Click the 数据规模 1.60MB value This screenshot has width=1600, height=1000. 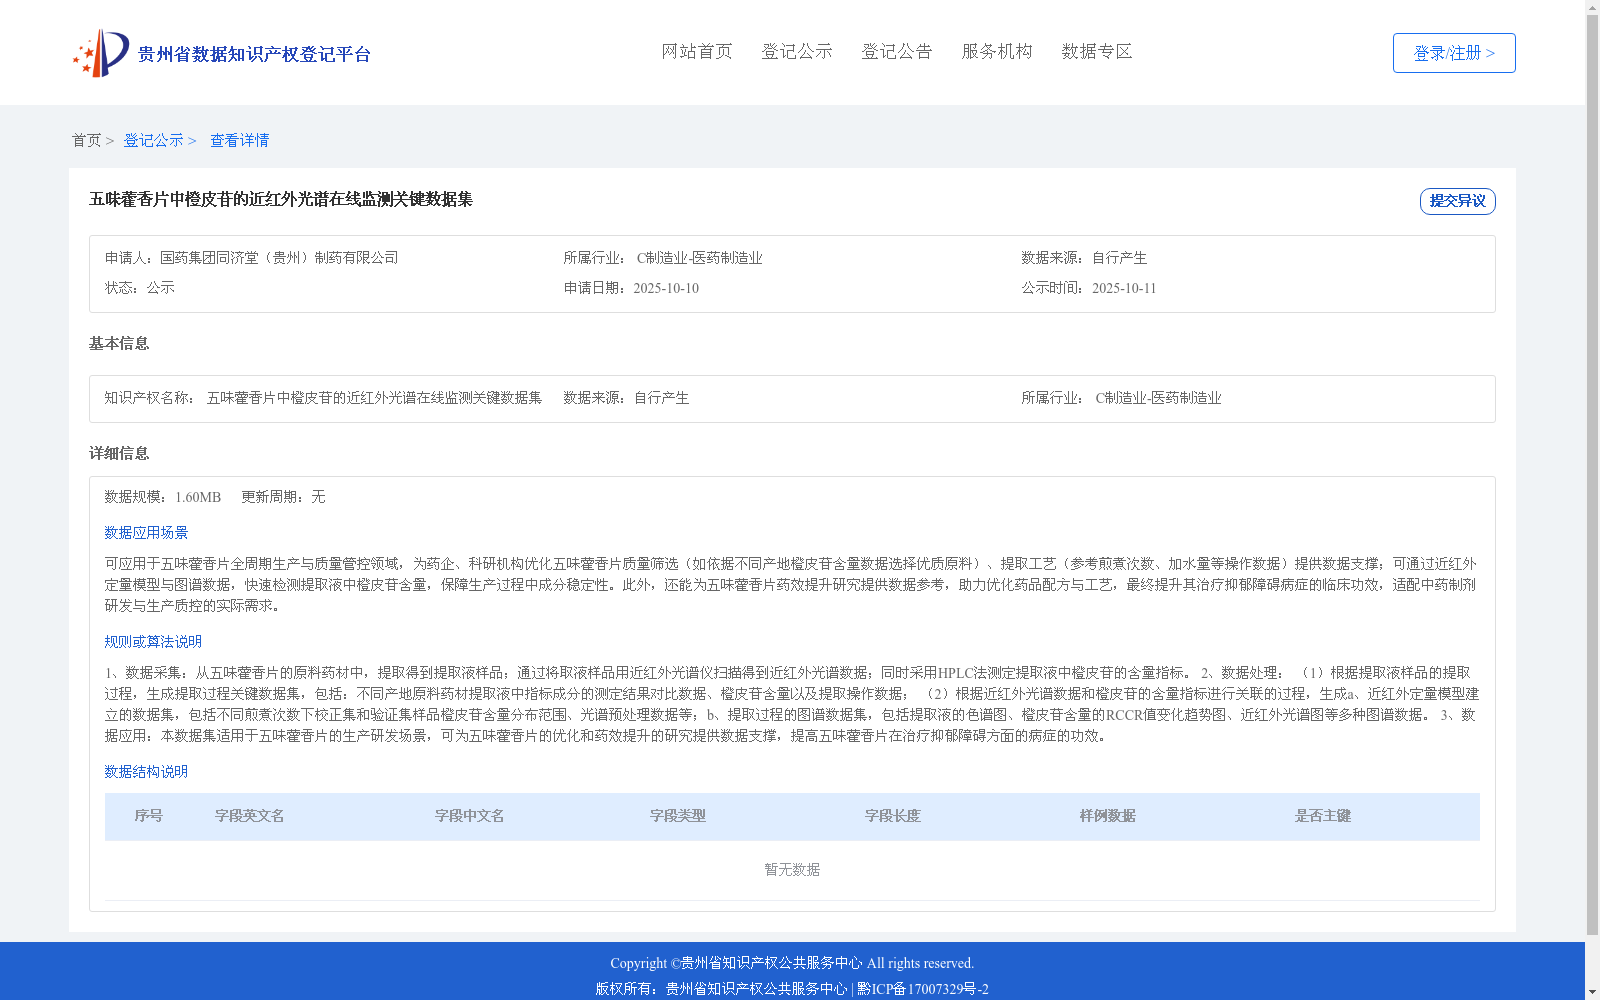click(198, 497)
